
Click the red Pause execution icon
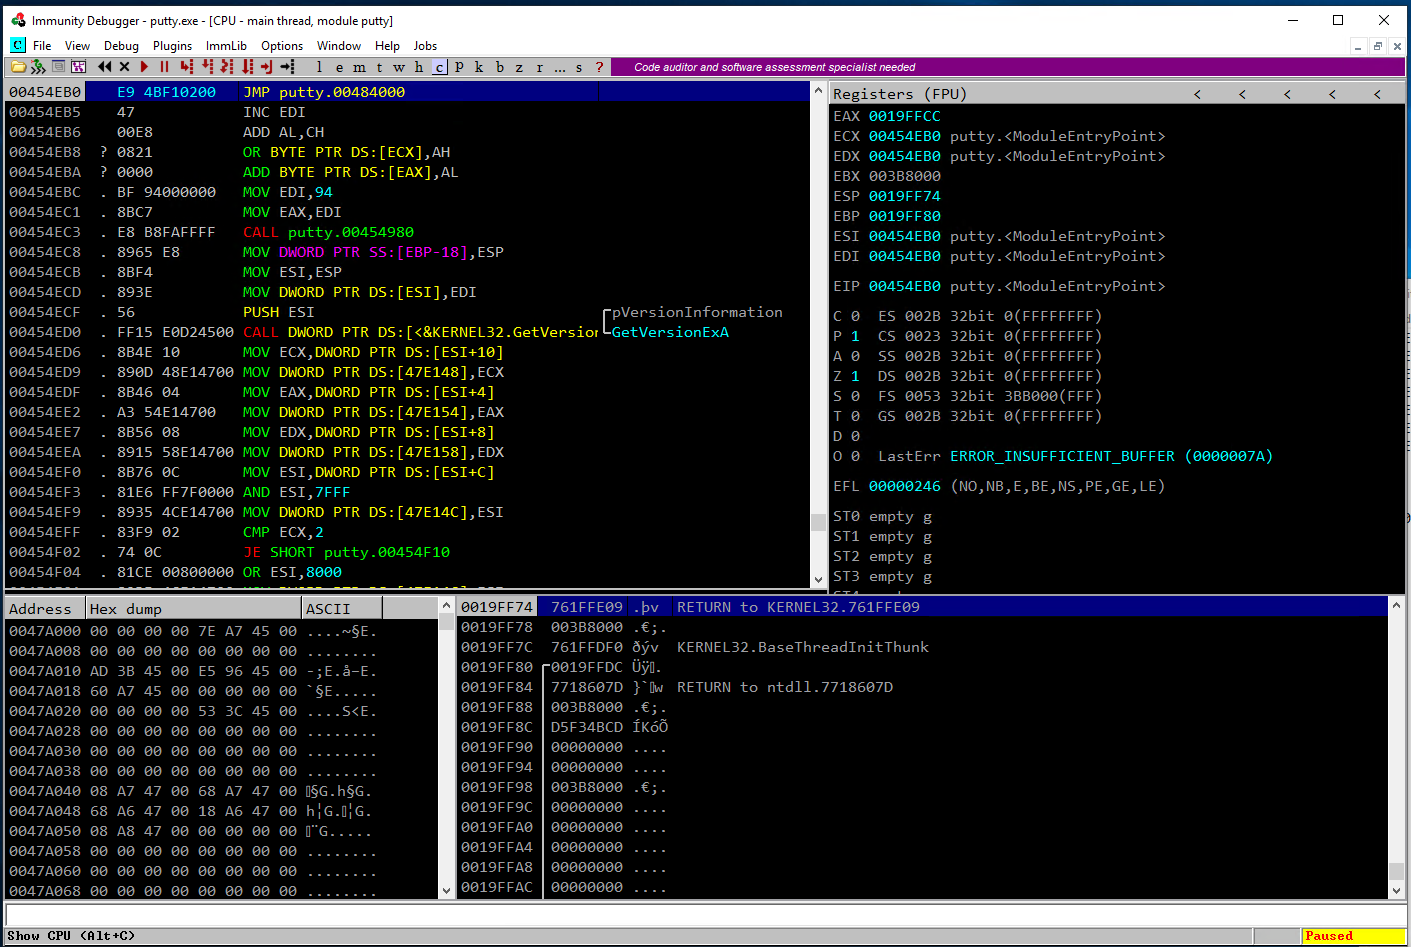(x=164, y=67)
